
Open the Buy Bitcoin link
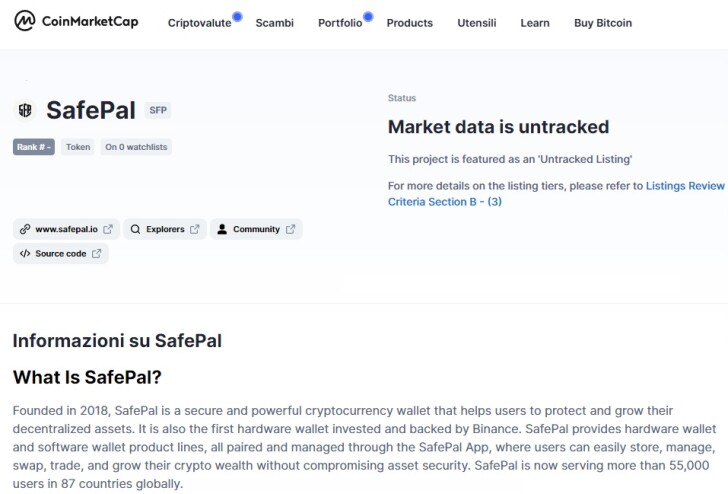[603, 23]
